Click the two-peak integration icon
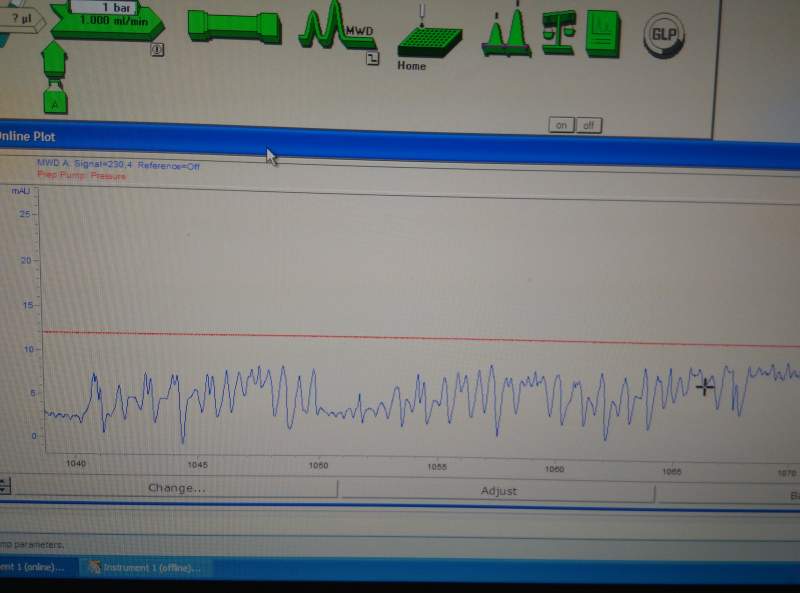Image resolution: width=800 pixels, height=593 pixels. tap(506, 32)
